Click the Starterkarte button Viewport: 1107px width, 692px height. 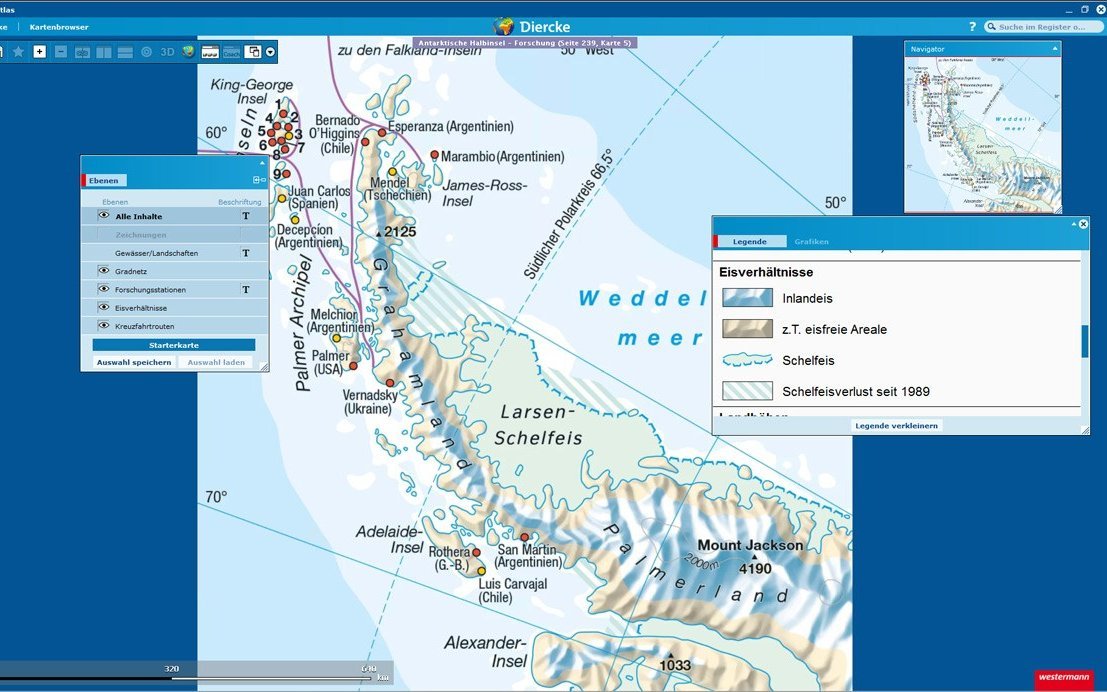pyautogui.click(x=174, y=345)
